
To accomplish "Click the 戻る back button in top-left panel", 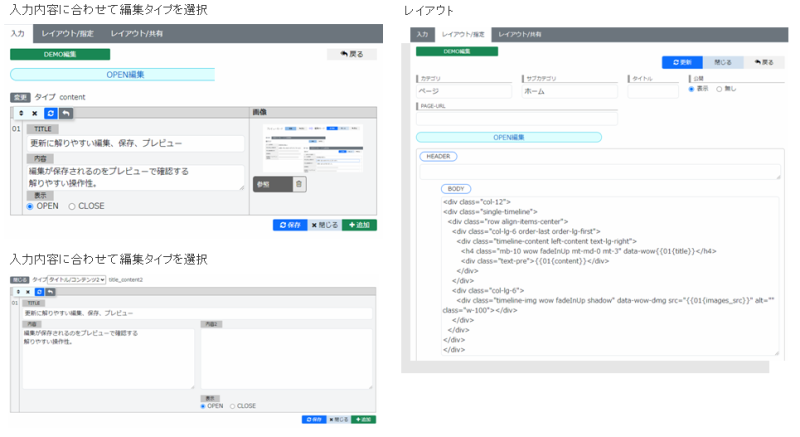I will [351, 54].
